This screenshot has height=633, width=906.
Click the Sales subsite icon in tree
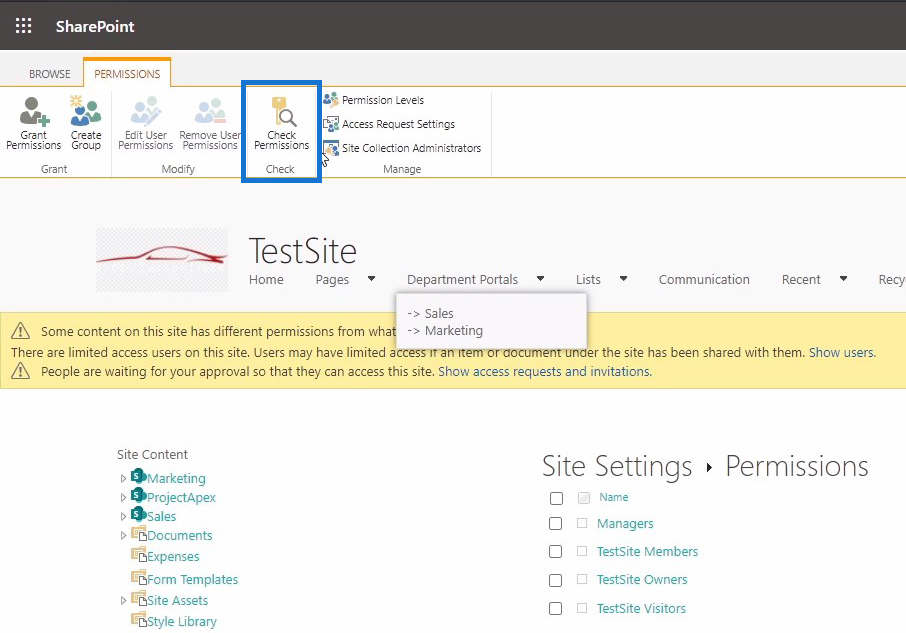pyautogui.click(x=138, y=514)
